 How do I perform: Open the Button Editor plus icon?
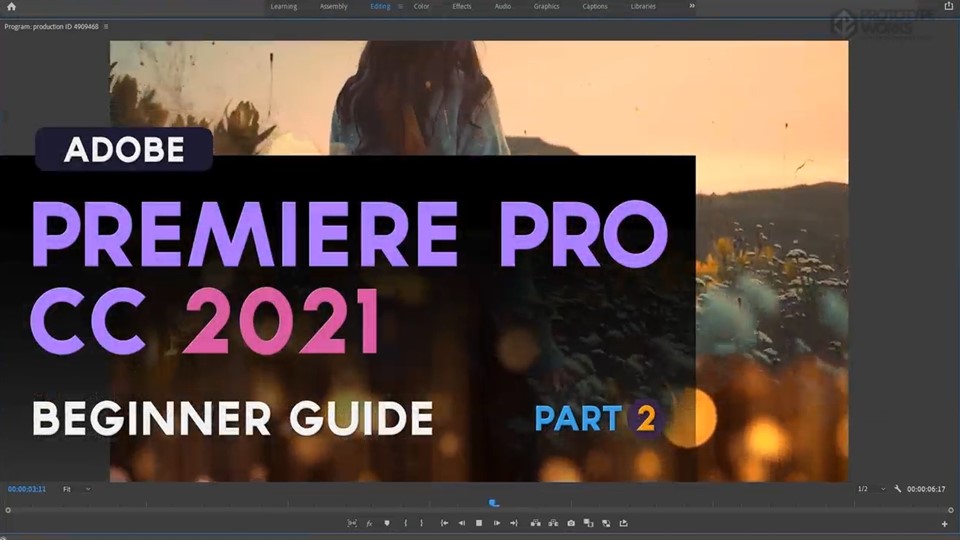pyautogui.click(x=944, y=524)
